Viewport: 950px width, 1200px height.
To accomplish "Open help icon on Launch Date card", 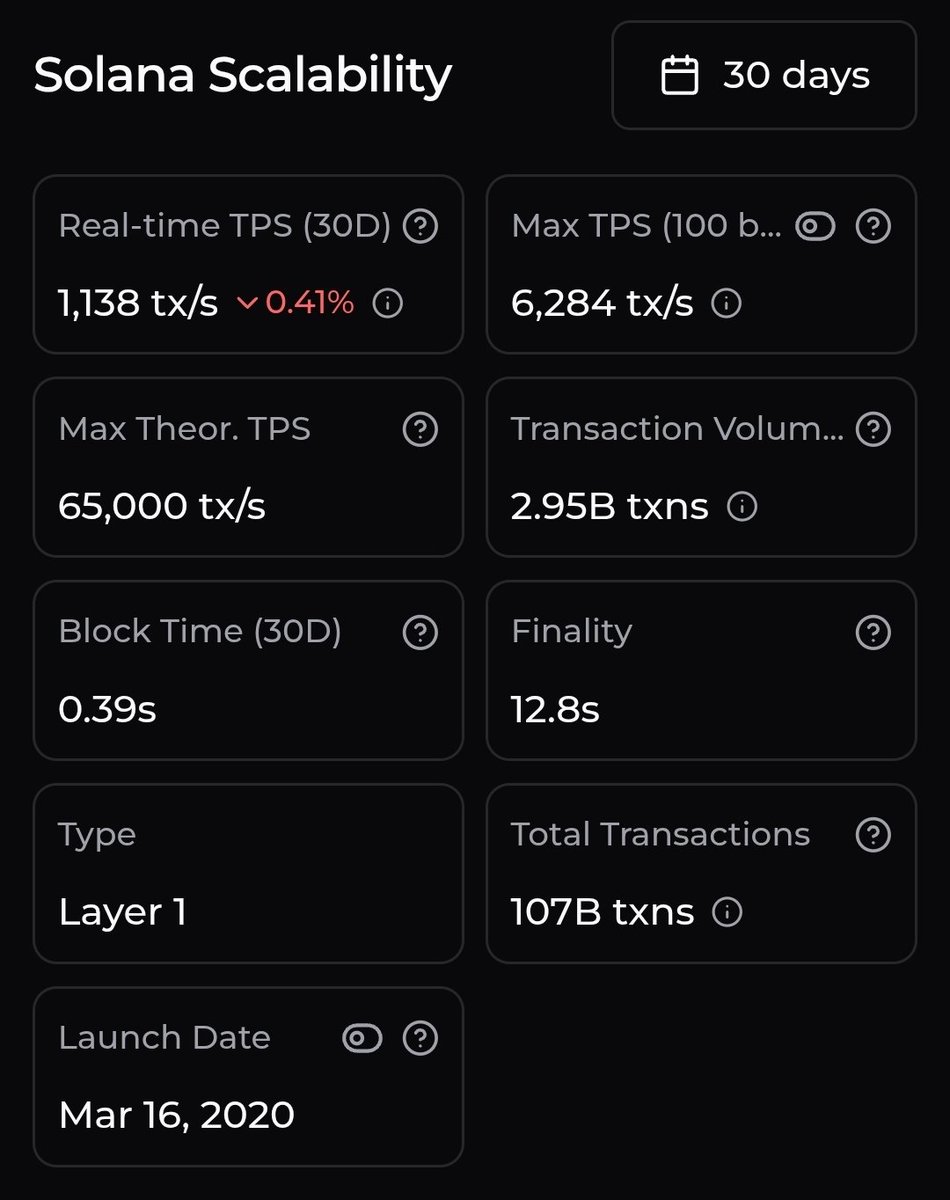I will tap(420, 1039).
